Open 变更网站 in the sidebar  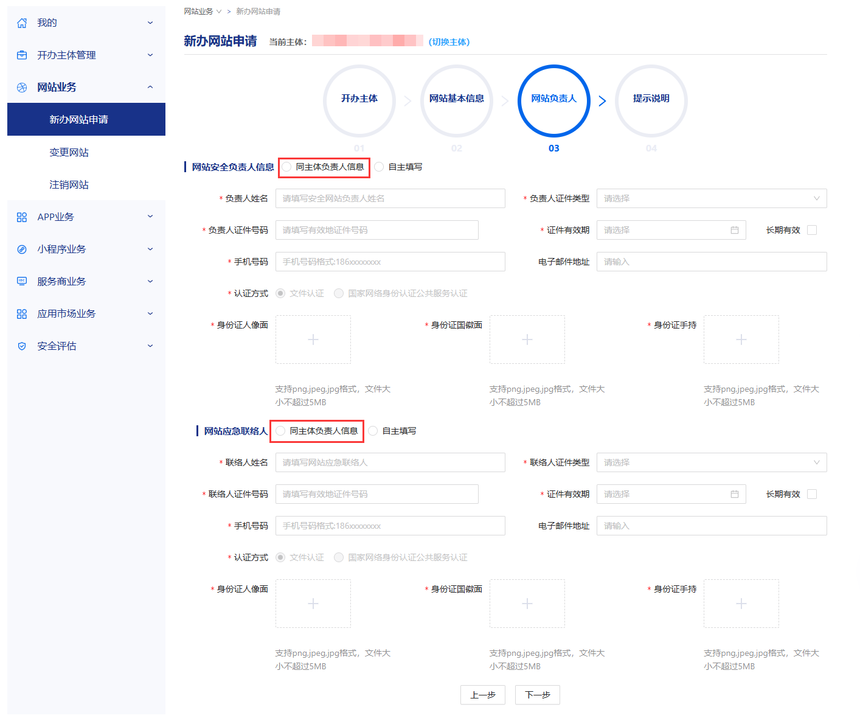point(69,152)
